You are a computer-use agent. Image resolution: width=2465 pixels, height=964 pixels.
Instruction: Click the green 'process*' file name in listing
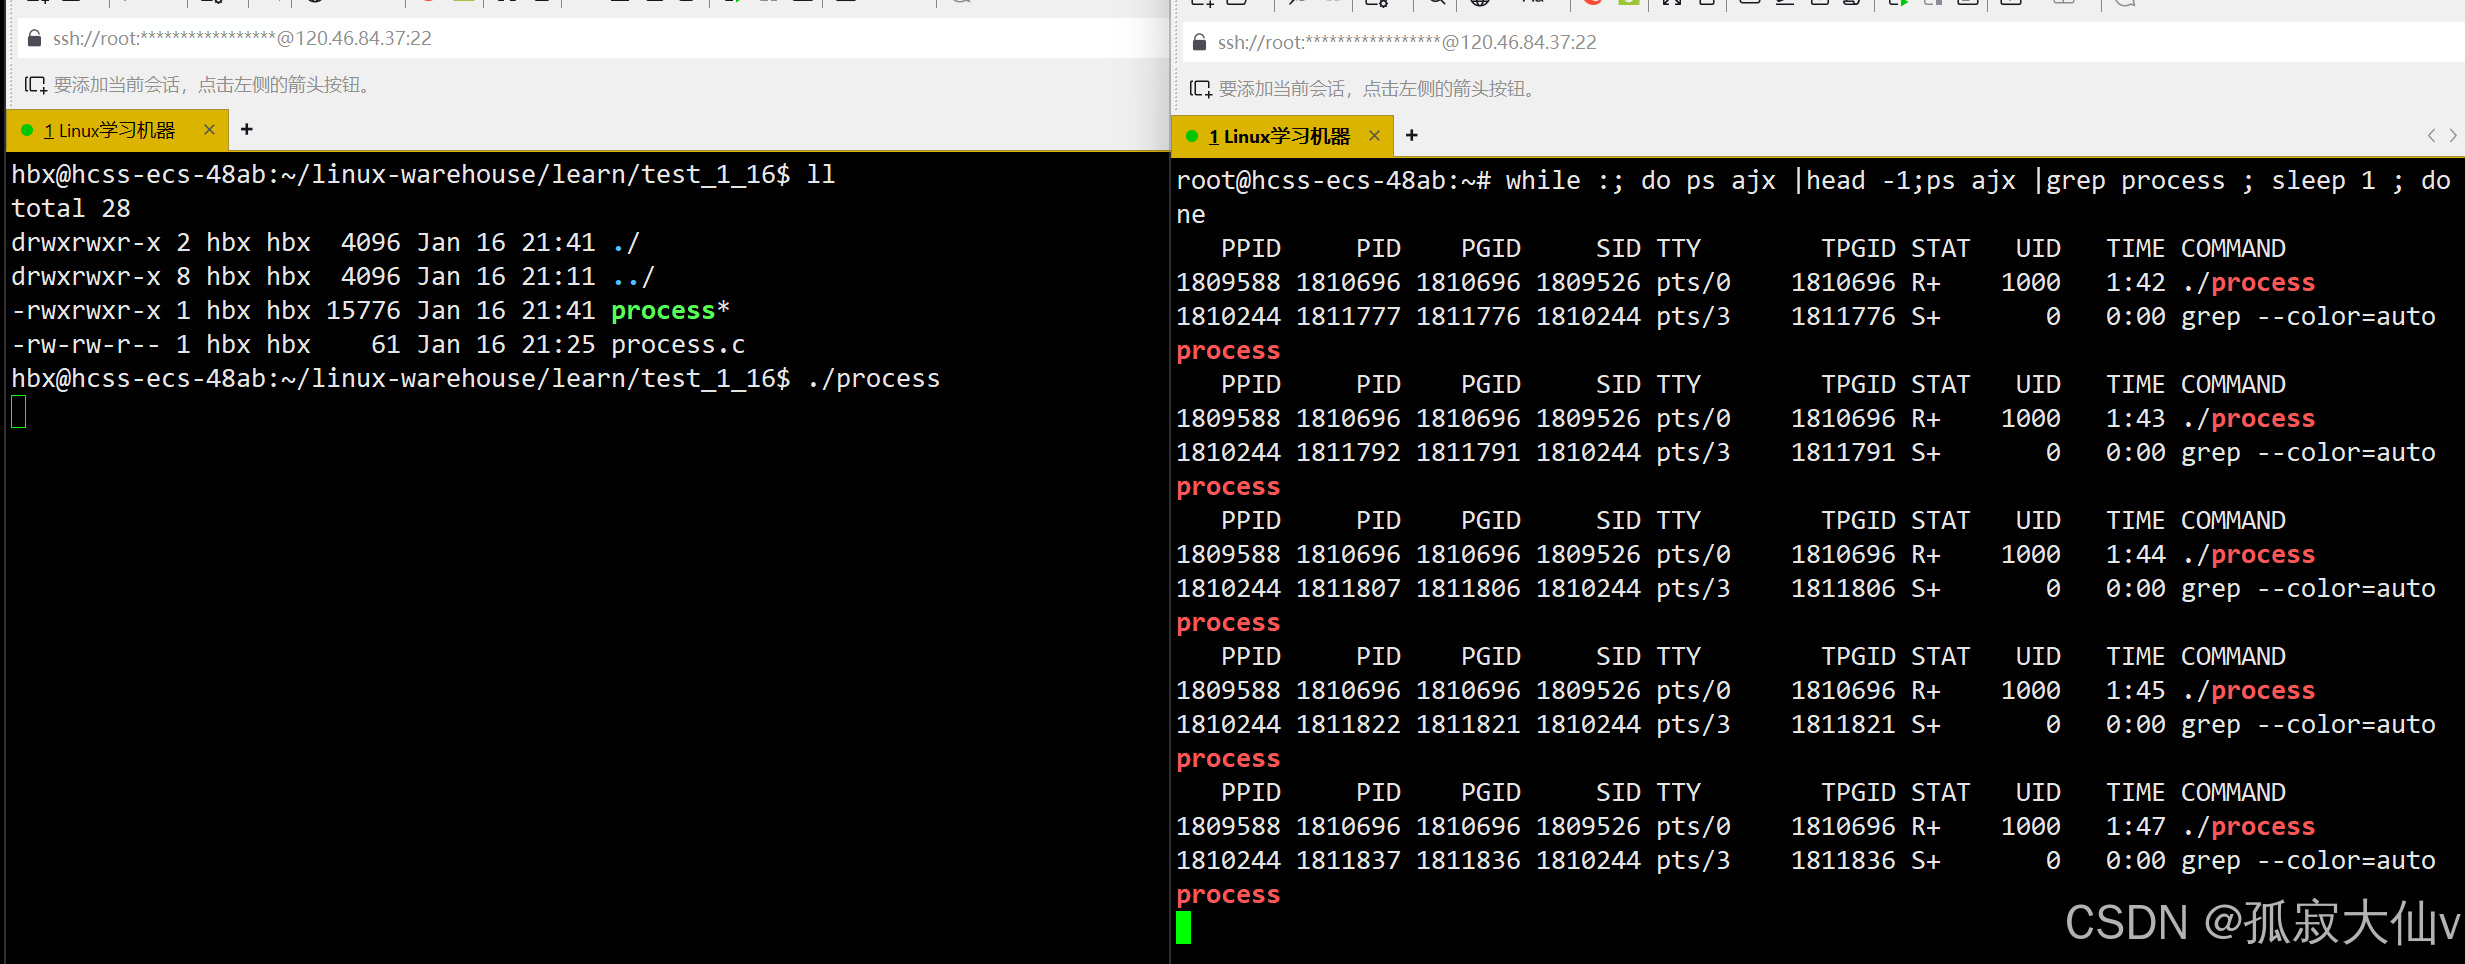tap(670, 311)
